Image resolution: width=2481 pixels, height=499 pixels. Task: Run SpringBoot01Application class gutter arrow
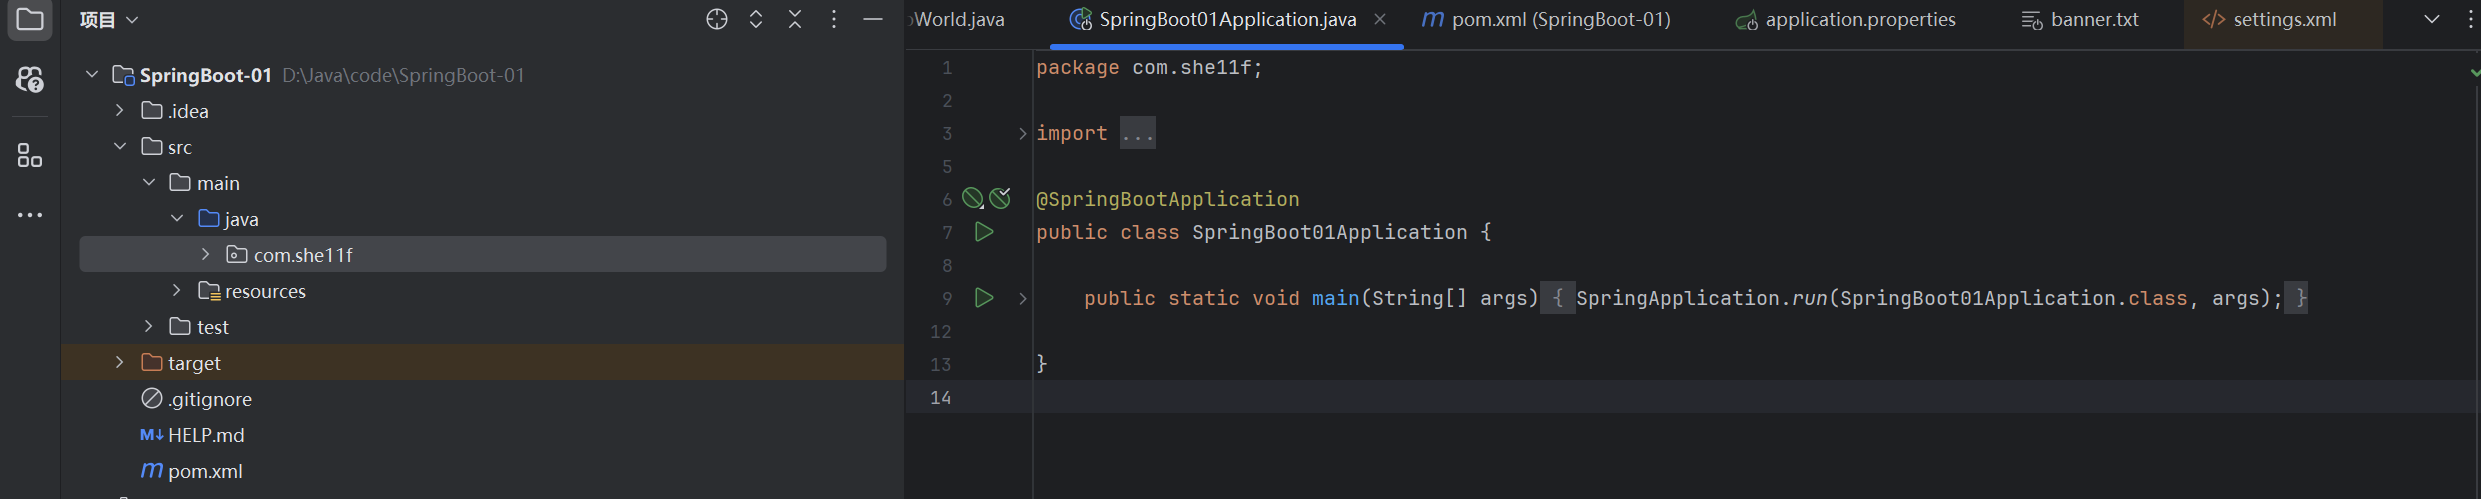(984, 232)
